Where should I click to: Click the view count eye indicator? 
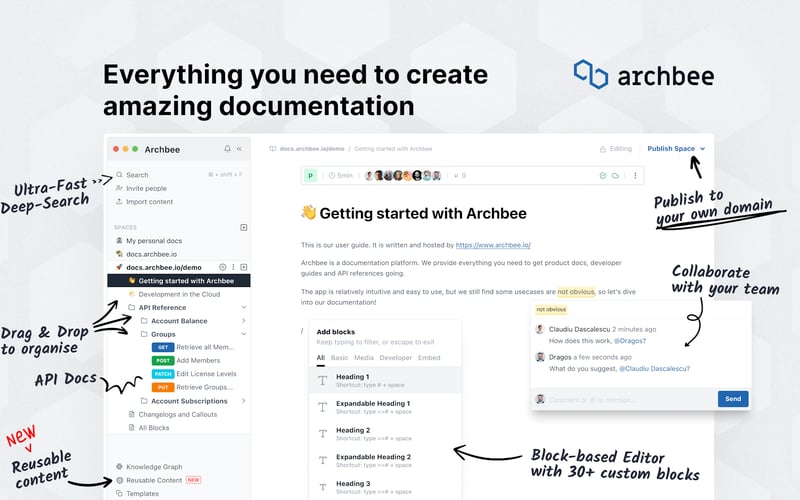[x=460, y=176]
